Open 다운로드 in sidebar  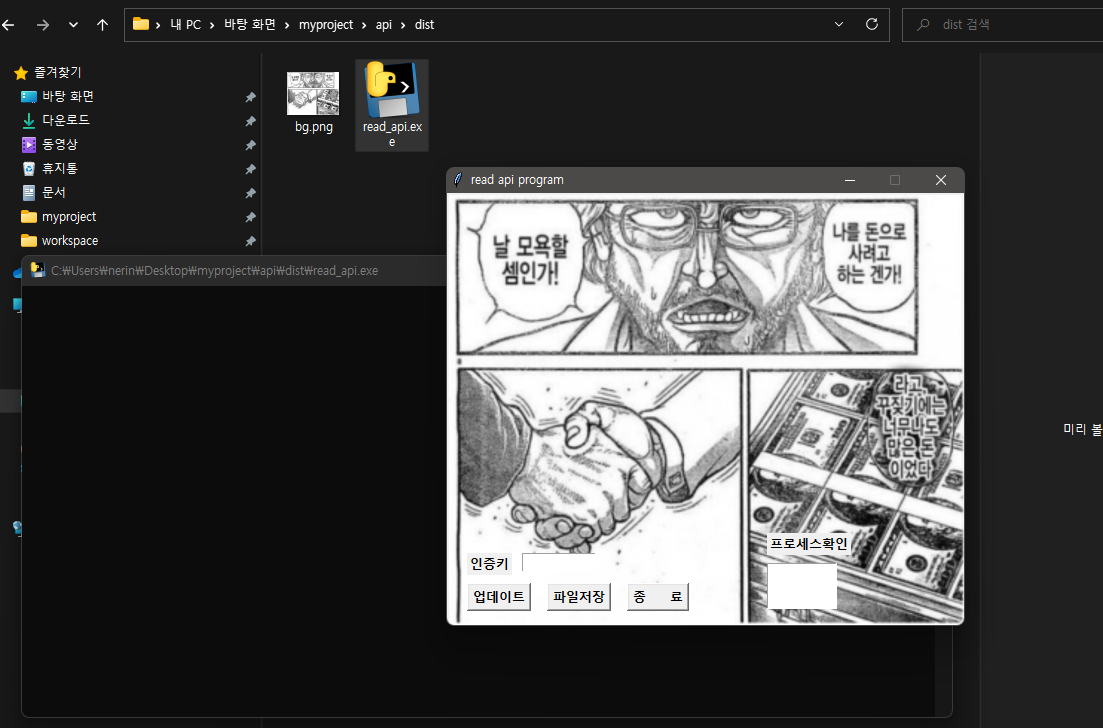click(65, 120)
